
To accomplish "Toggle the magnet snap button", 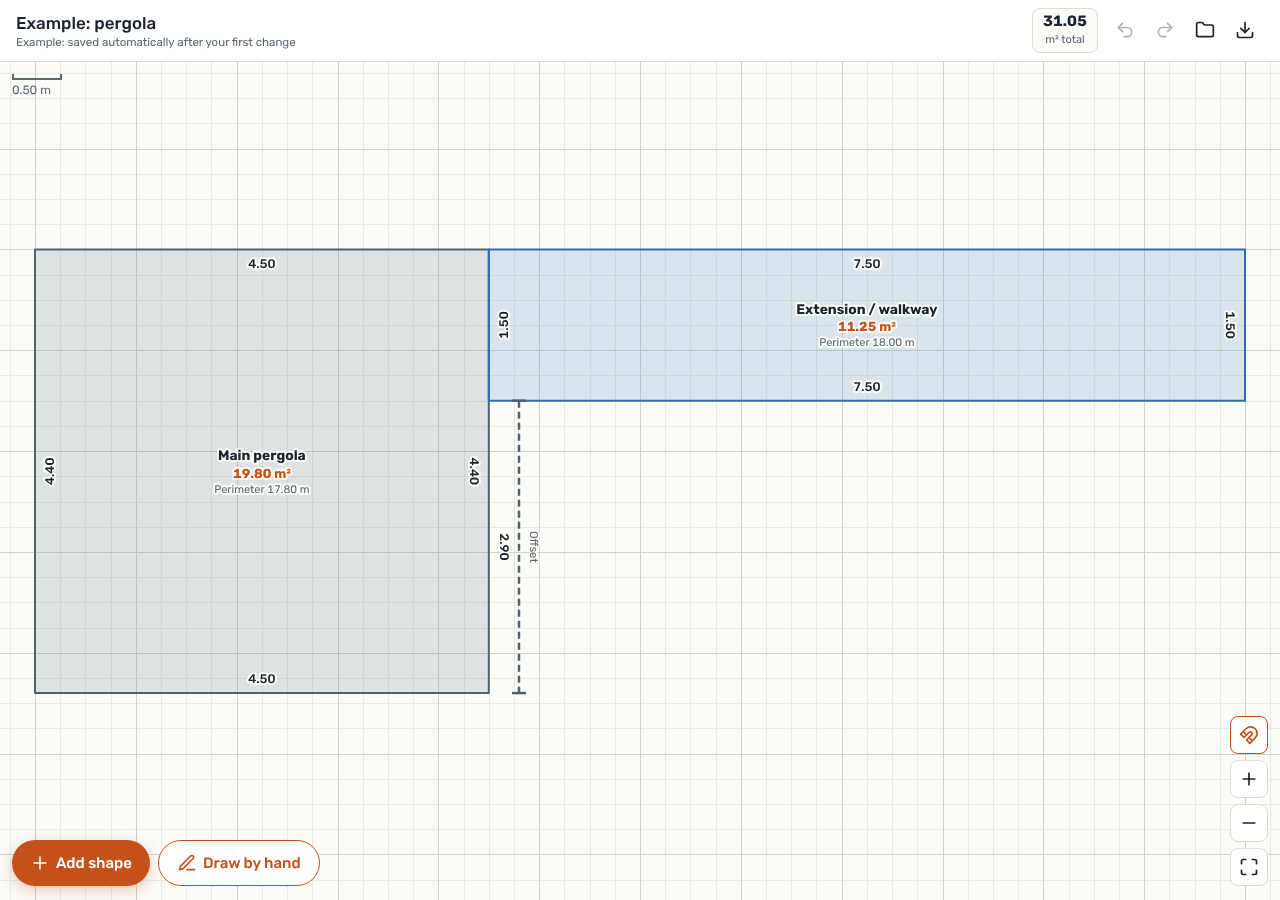I will (x=1249, y=735).
